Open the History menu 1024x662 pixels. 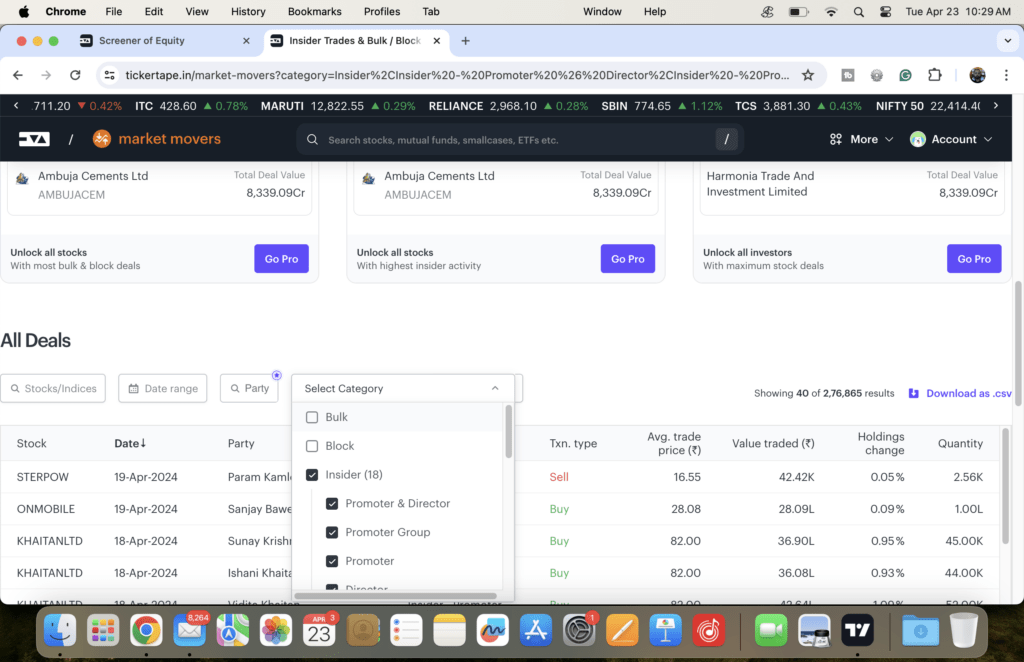248,12
